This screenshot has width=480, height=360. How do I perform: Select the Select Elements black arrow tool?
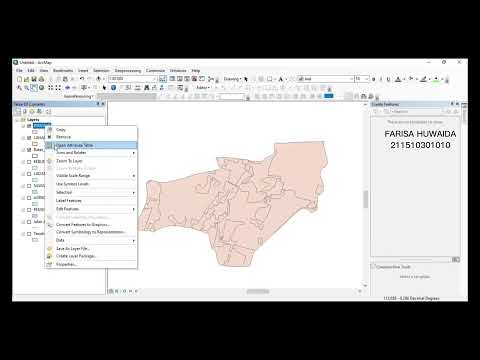pos(104,88)
